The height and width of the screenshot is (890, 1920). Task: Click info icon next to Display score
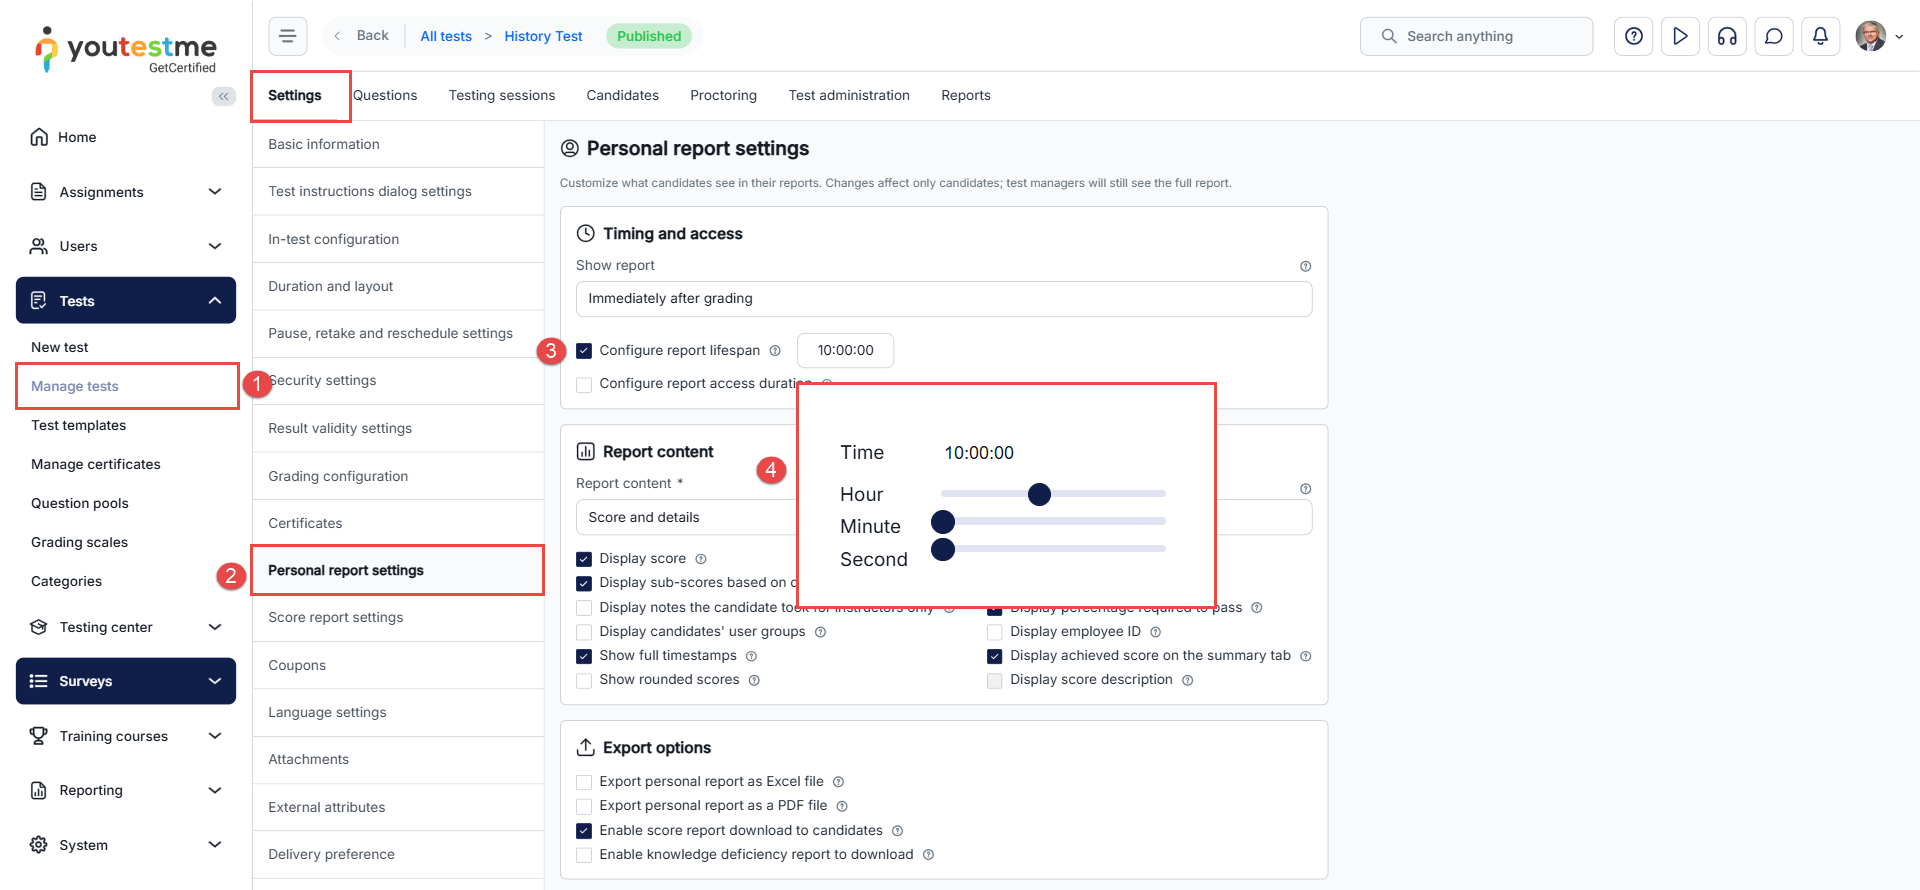pyautogui.click(x=701, y=559)
